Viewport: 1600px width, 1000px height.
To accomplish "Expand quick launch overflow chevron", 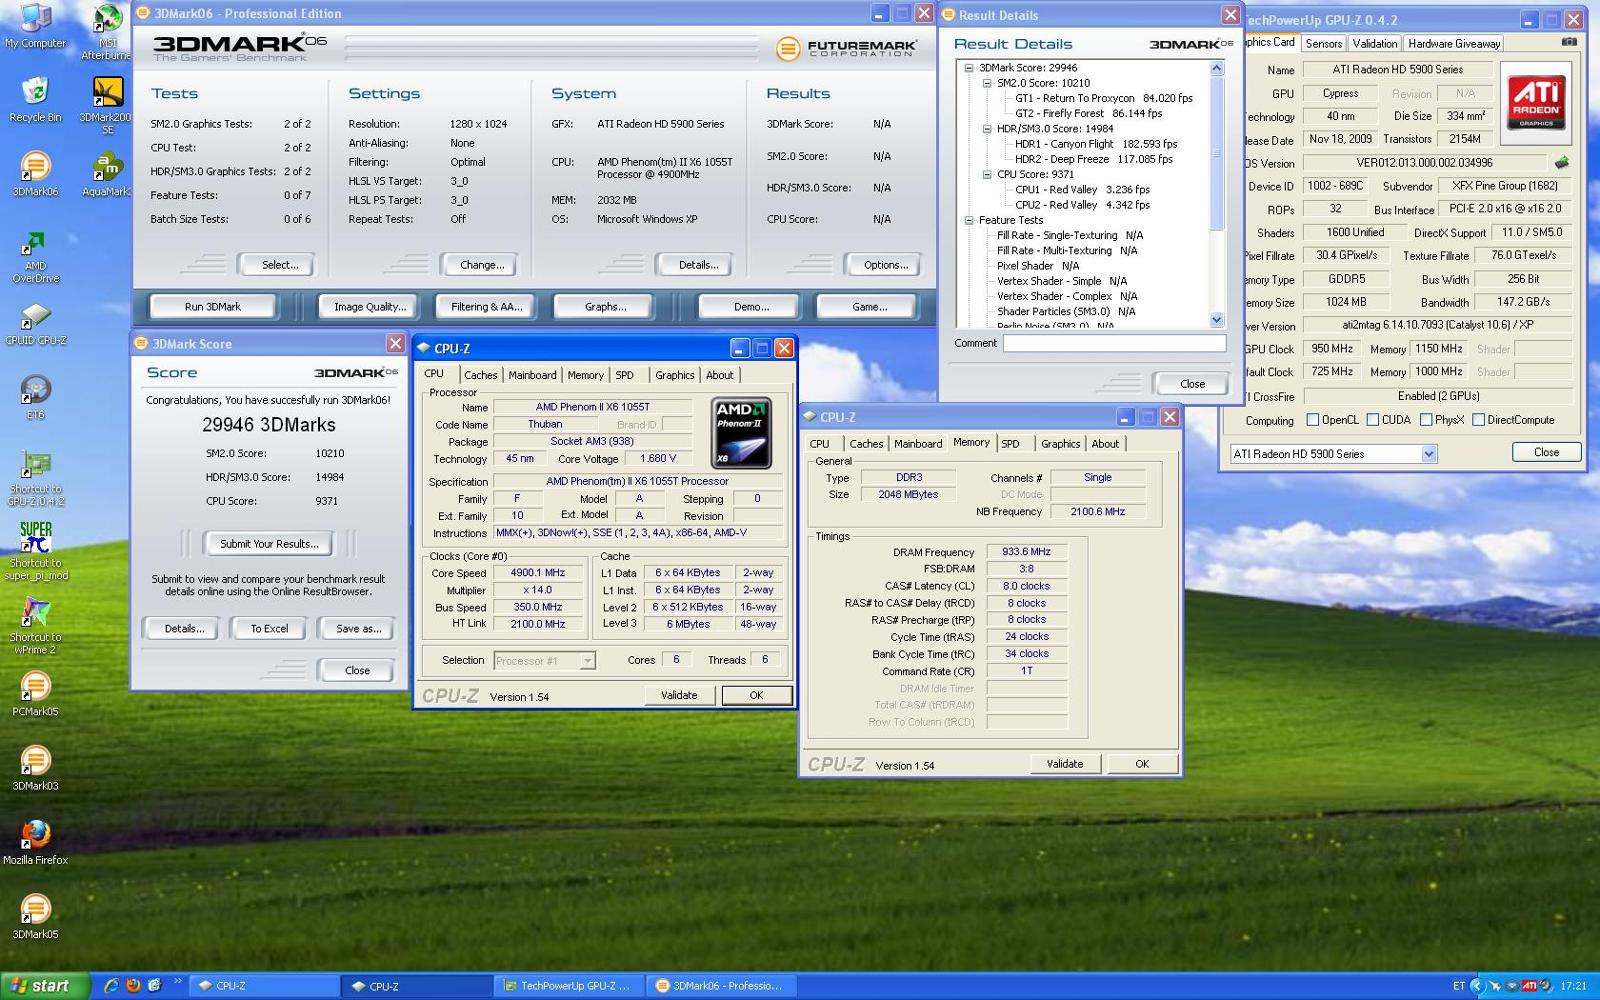I will coord(177,981).
